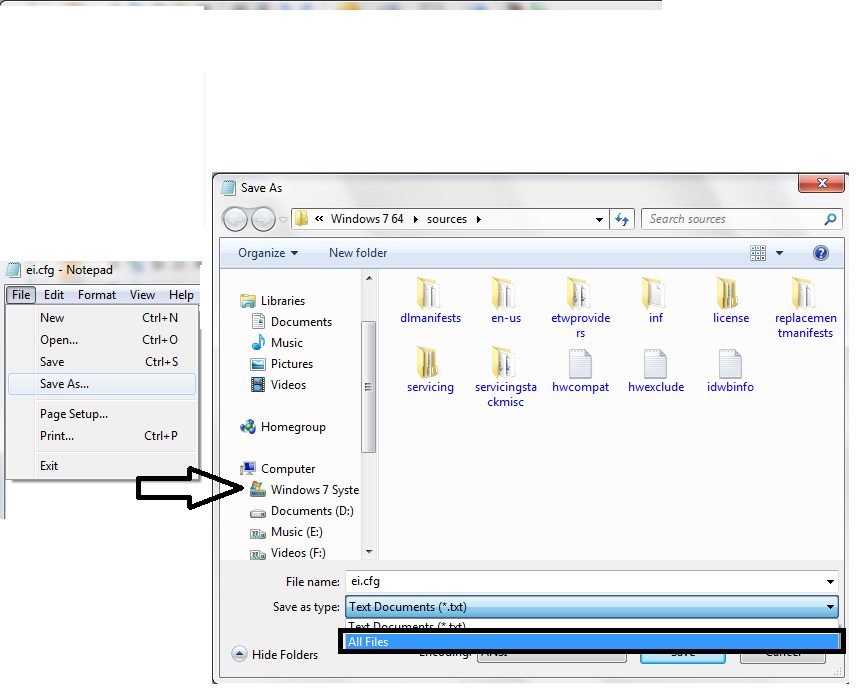Choose Exit from File menu
856x695 pixels.
pyautogui.click(x=102, y=466)
